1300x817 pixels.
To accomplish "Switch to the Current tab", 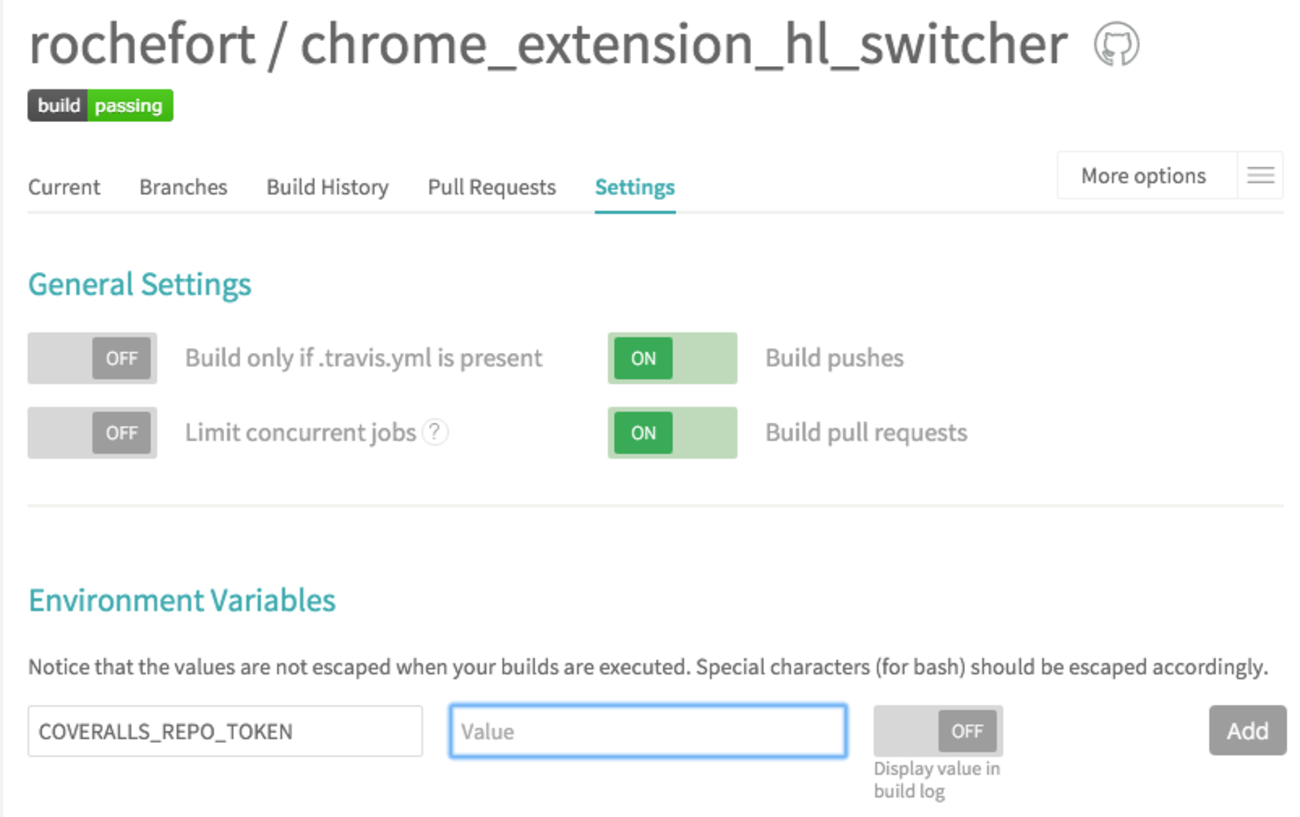I will point(64,187).
